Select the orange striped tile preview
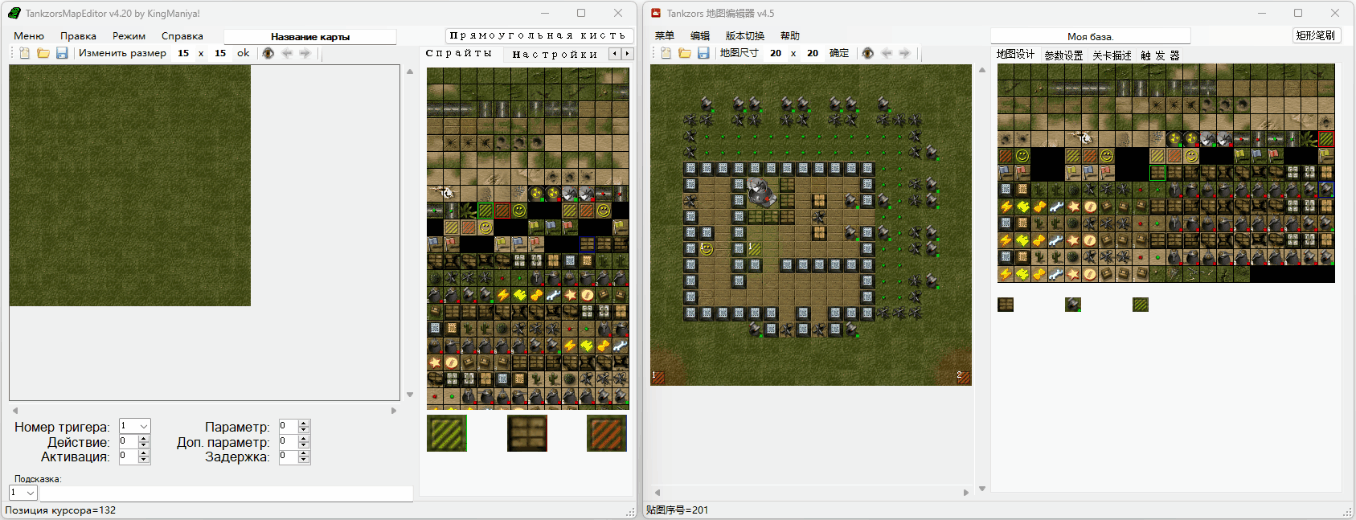Image resolution: width=1356 pixels, height=520 pixels. 607,433
